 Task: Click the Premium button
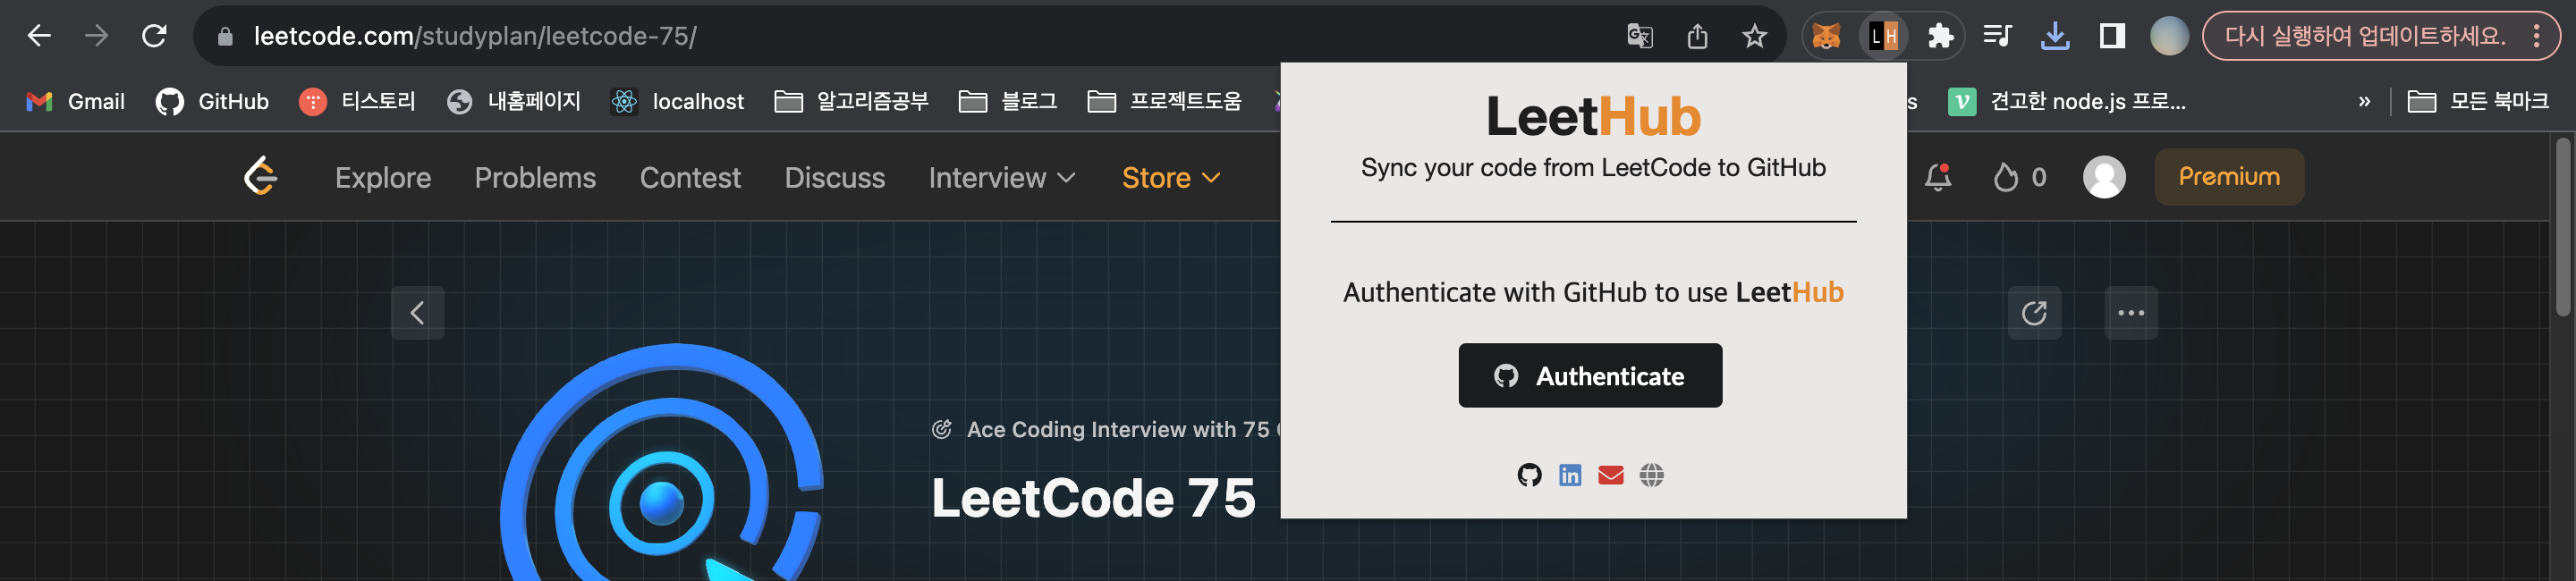[2228, 177]
